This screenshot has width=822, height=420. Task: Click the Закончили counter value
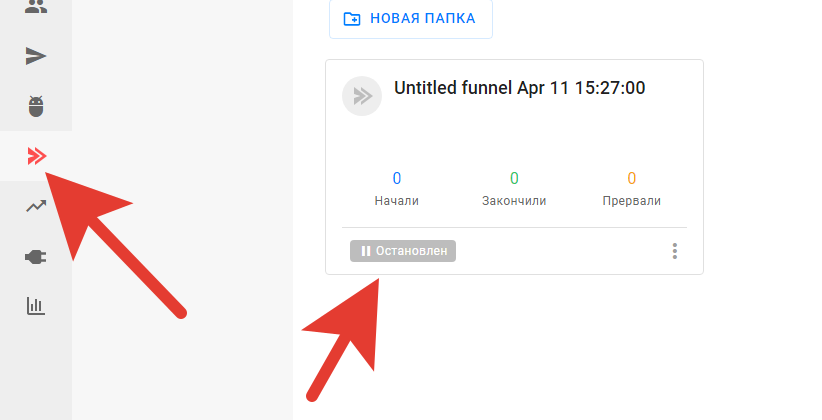tap(514, 178)
